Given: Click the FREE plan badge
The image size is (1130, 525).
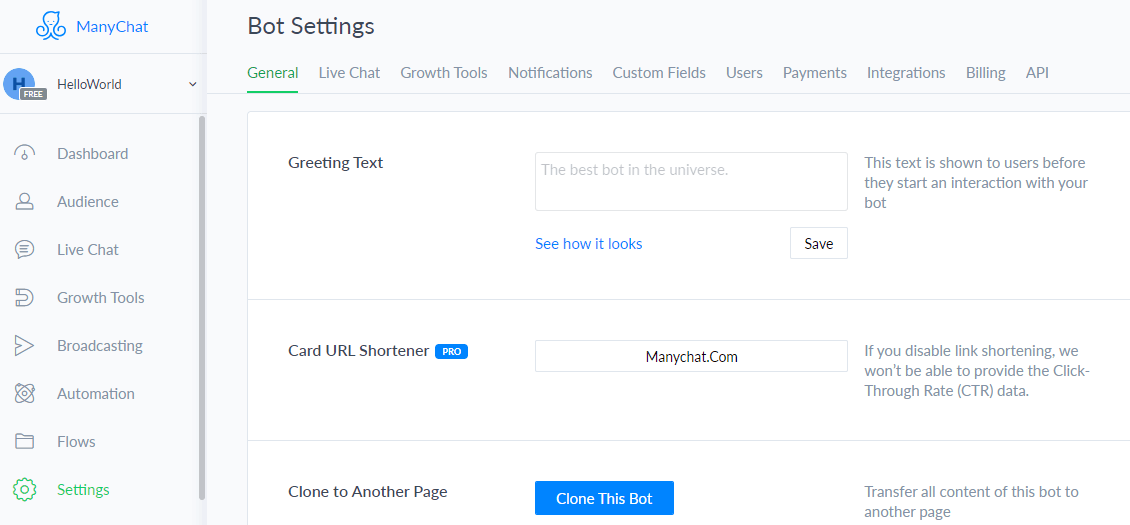Looking at the screenshot, I should click(33, 94).
